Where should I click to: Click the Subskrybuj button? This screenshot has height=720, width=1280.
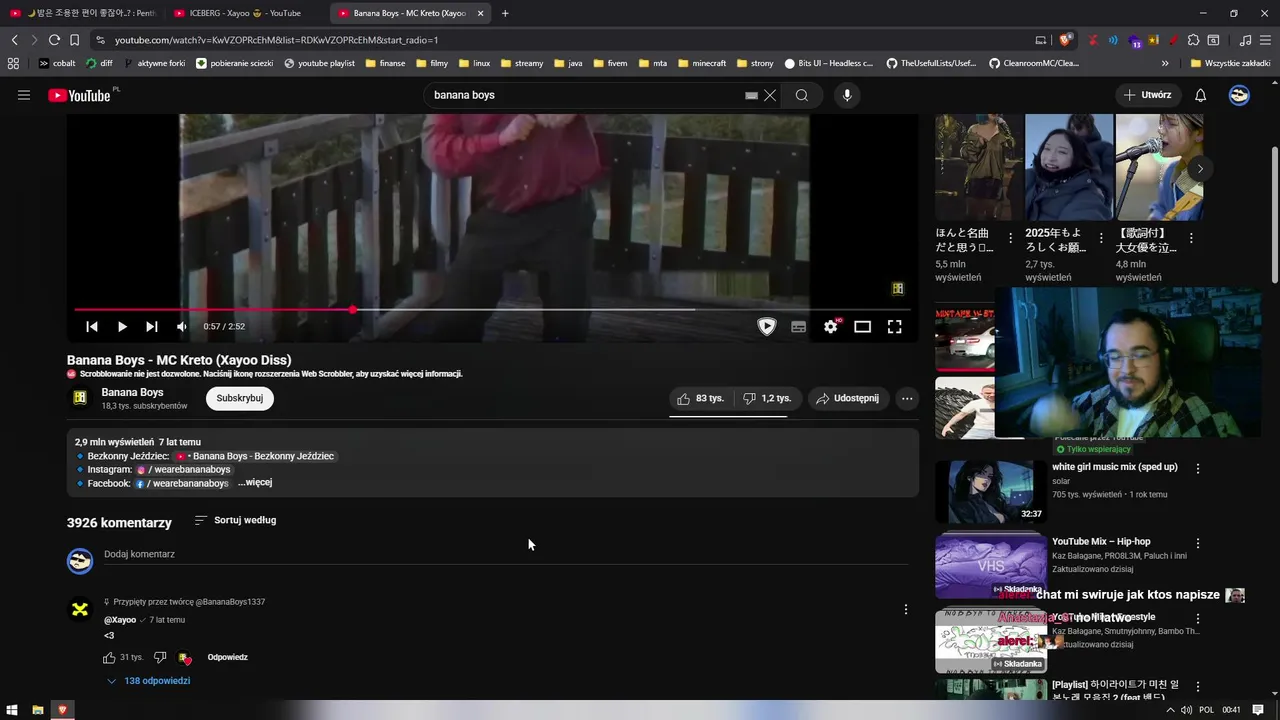[x=240, y=398]
